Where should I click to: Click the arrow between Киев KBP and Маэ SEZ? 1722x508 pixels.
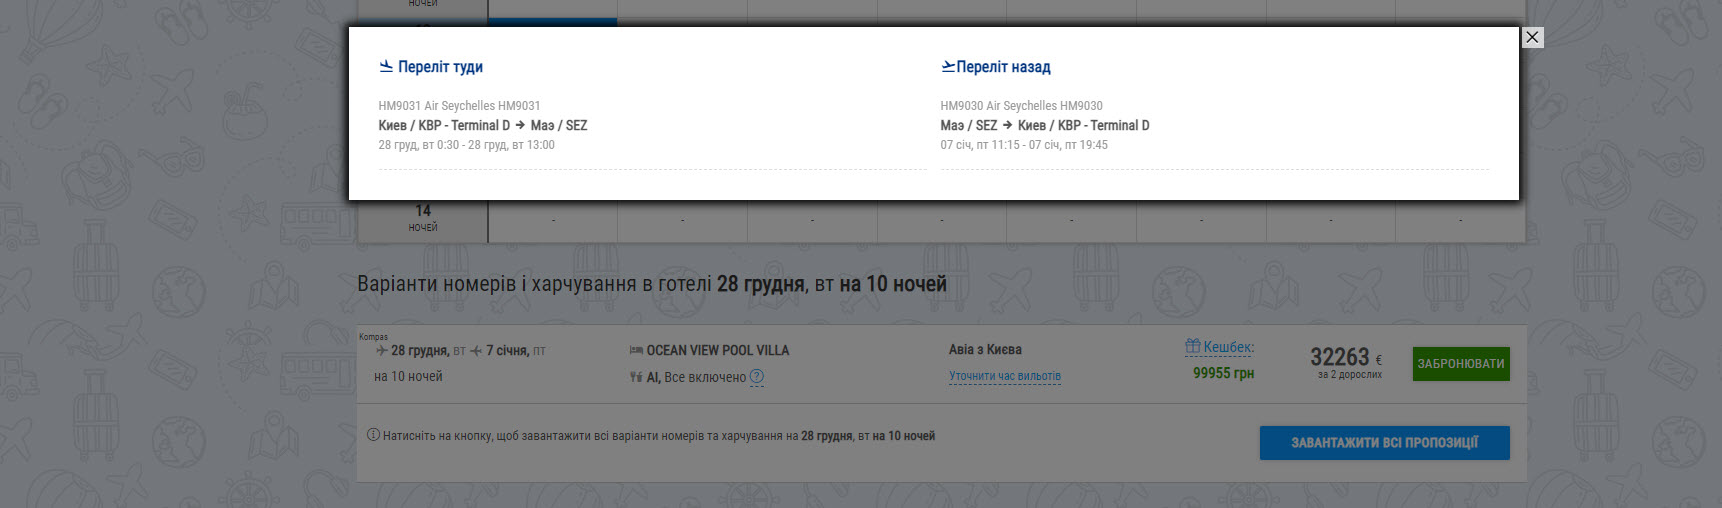(520, 125)
